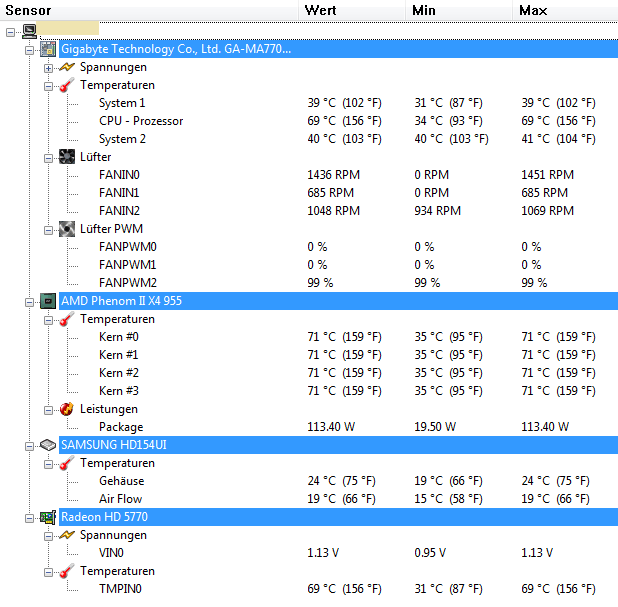The height and width of the screenshot is (607, 618).
Task: Click the 113.40 W Wert value
Action: click(331, 427)
